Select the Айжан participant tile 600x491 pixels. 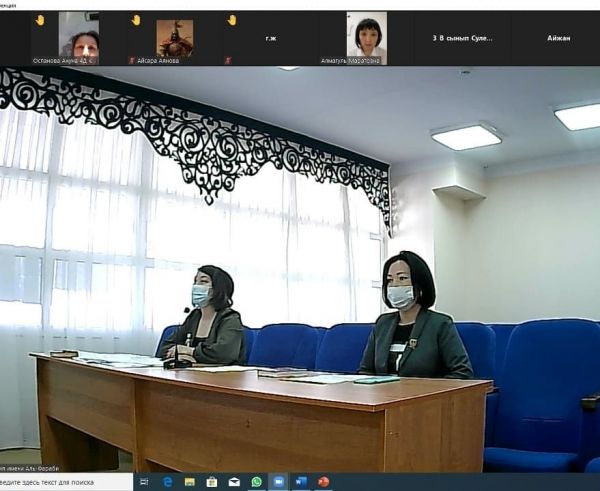(x=558, y=38)
